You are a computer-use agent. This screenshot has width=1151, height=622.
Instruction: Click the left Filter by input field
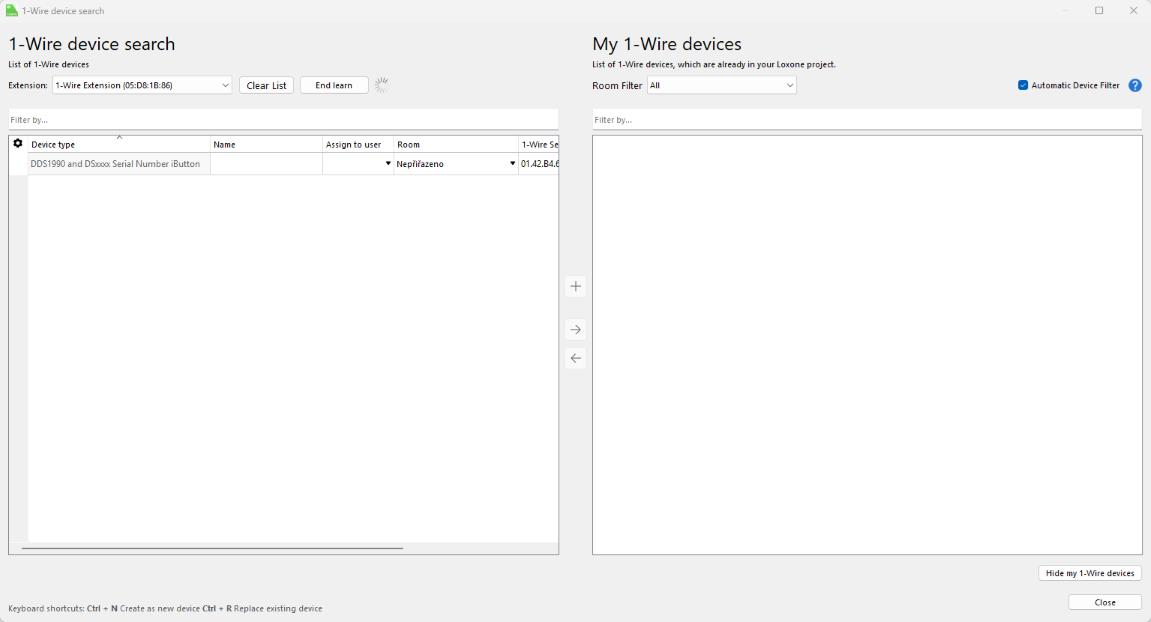(x=283, y=120)
